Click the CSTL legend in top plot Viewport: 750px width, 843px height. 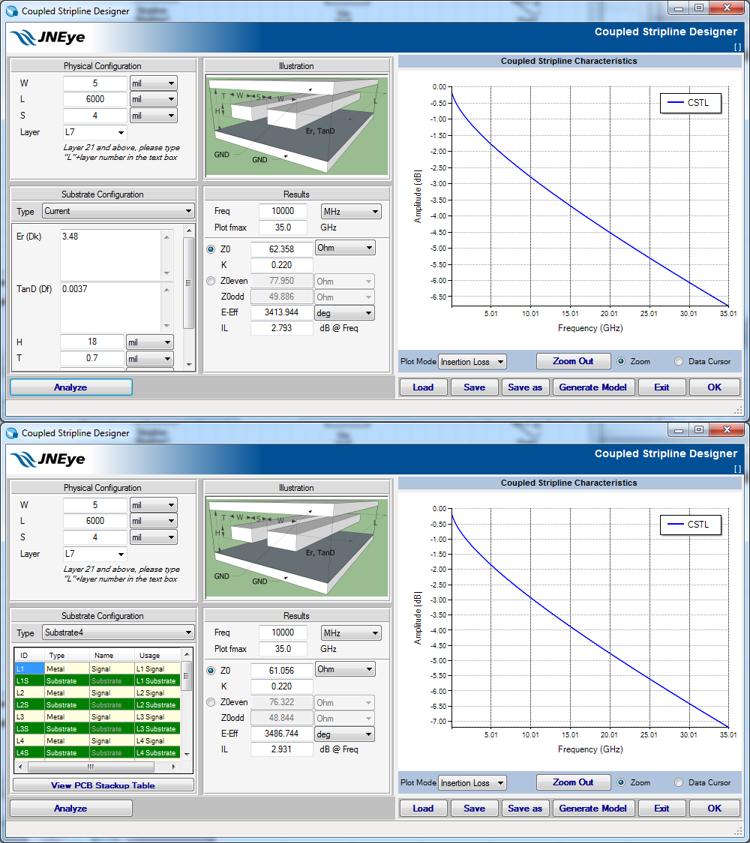click(x=690, y=103)
